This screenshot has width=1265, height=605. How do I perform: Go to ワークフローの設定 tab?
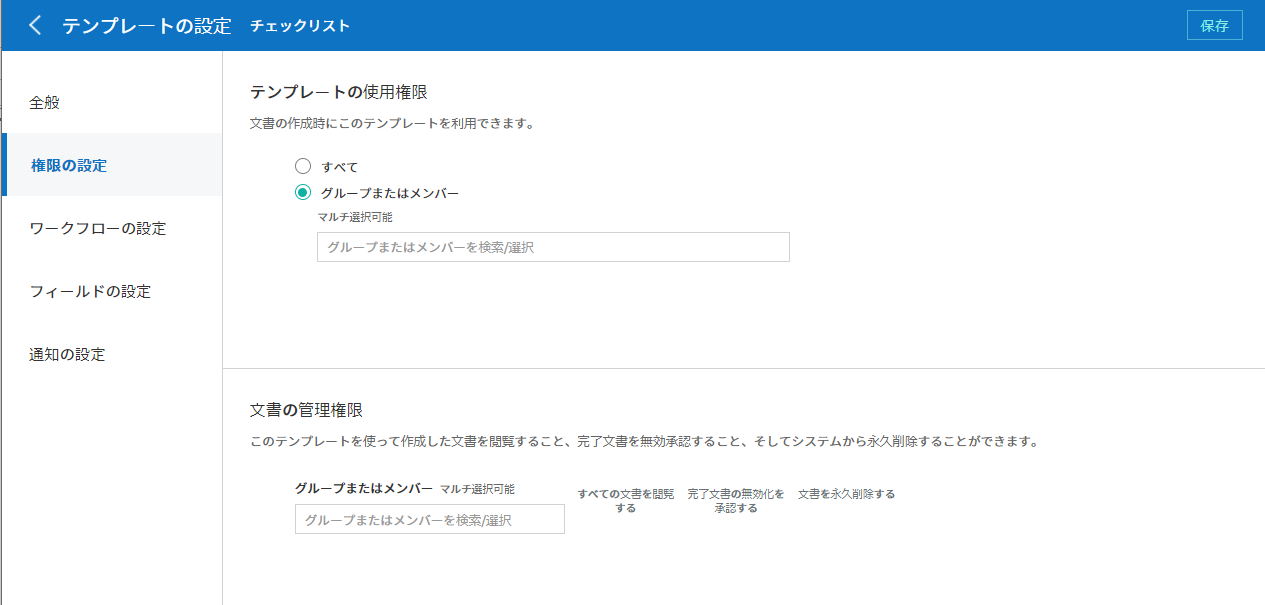point(112,228)
